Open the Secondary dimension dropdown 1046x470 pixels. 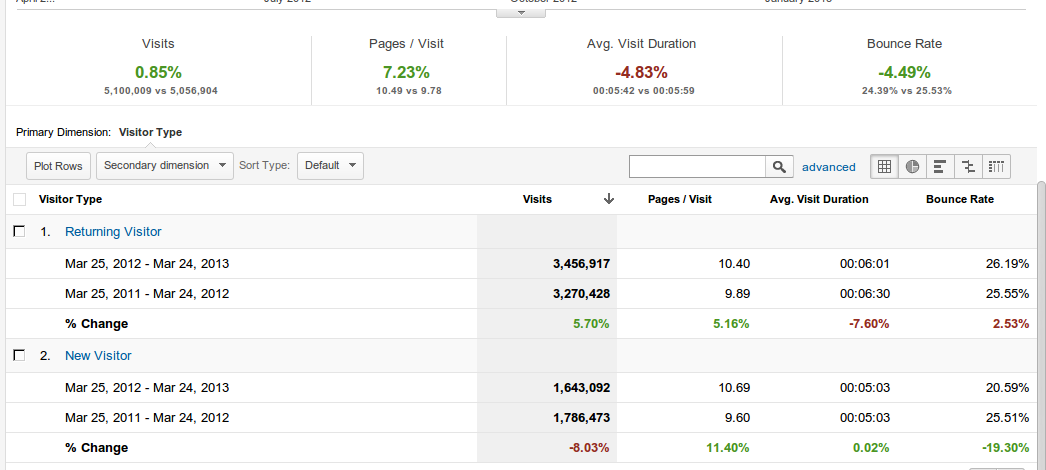(x=165, y=166)
